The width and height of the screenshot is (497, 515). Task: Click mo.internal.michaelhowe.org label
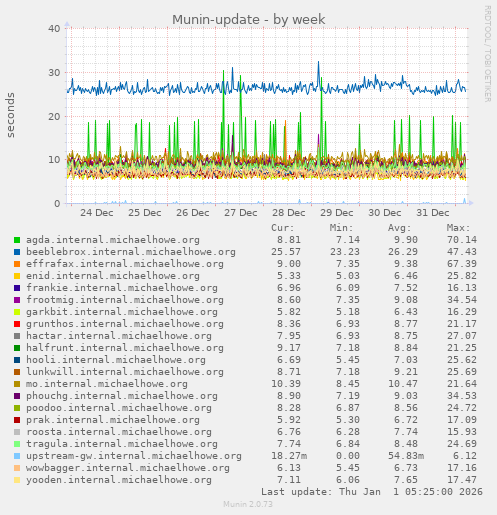click(x=107, y=384)
